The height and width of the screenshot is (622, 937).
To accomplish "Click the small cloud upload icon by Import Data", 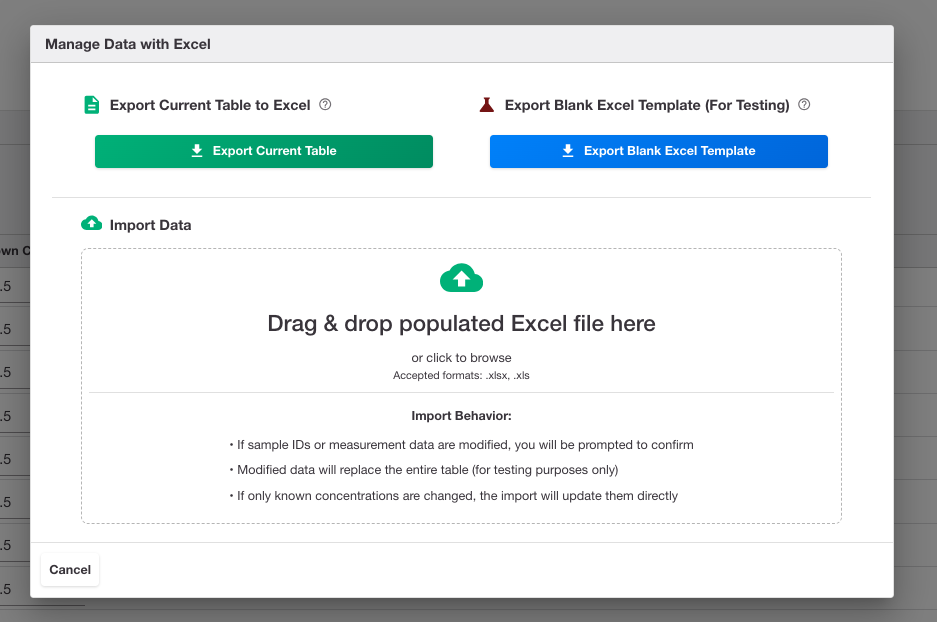I will (91, 223).
